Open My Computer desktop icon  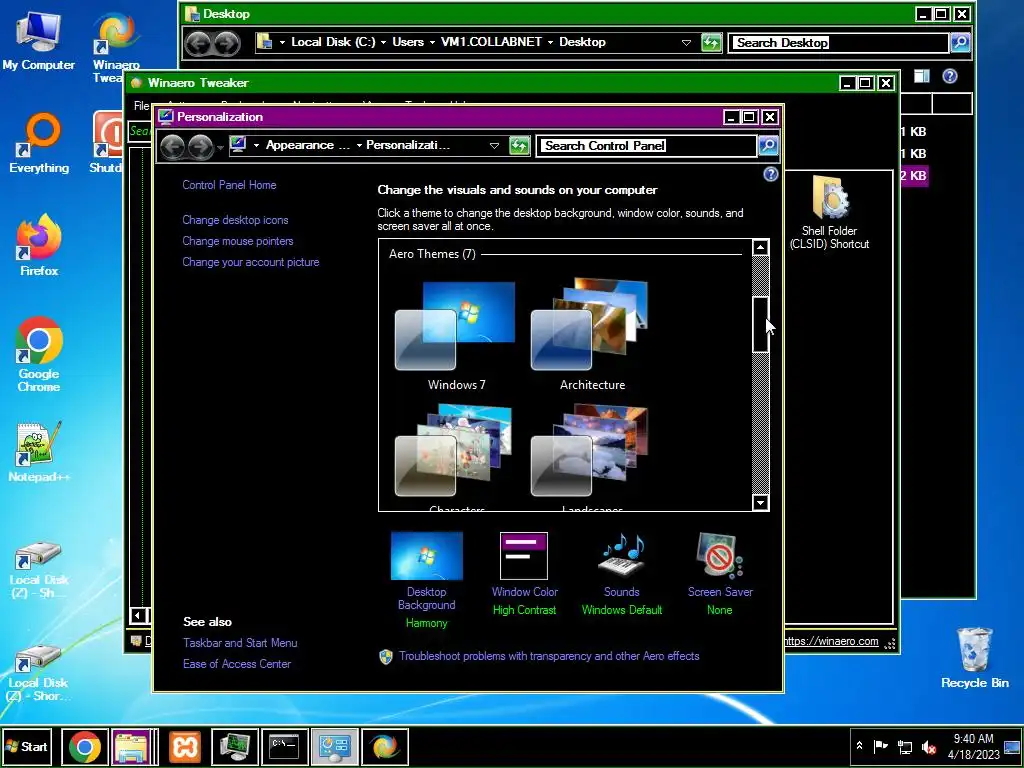(x=39, y=42)
